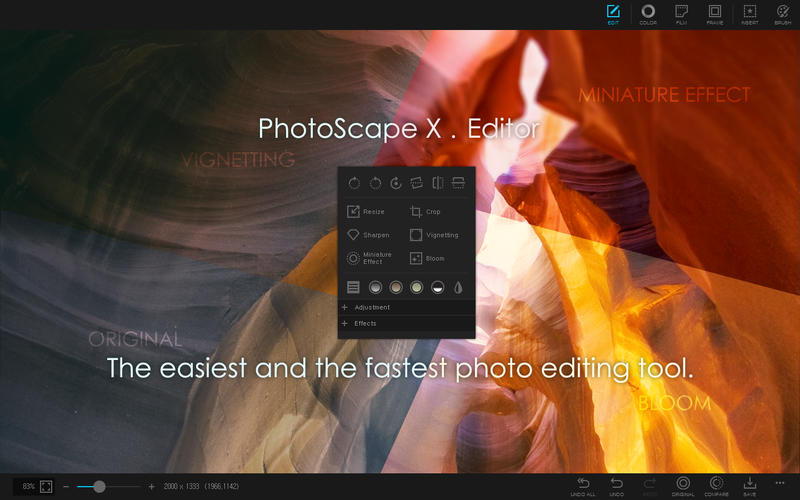Apply the Bloom effect
This screenshot has width=800, height=500.
point(427,258)
